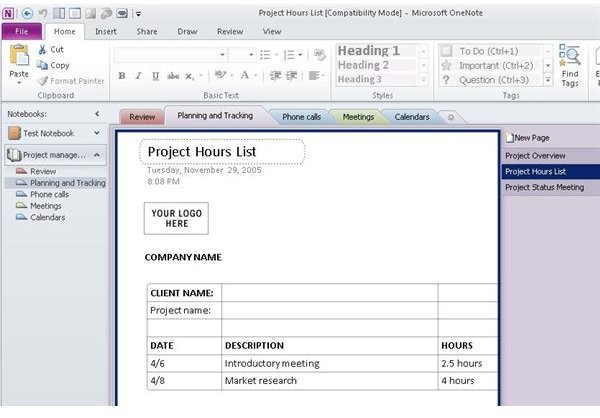This screenshot has height=418, width=600.
Task: Click the Project Hours List title field
Action: 222,152
